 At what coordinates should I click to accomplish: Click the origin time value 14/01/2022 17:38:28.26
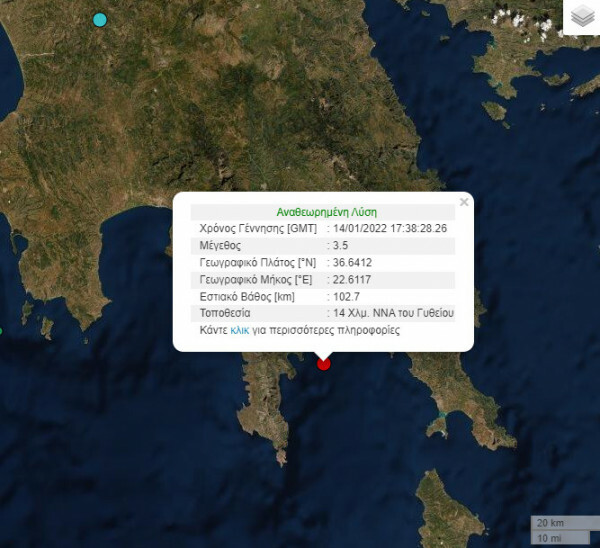[390, 228]
